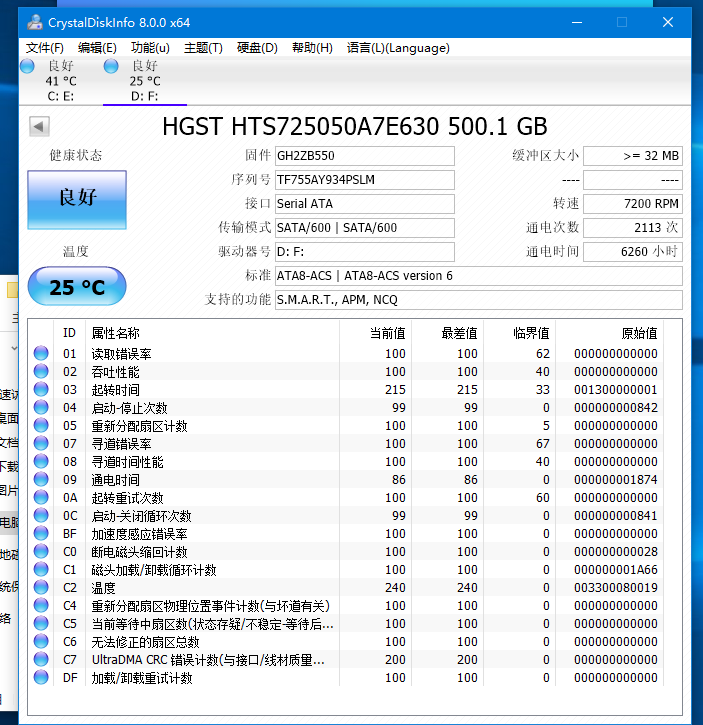Click raw value 000000000028

pos(616,552)
